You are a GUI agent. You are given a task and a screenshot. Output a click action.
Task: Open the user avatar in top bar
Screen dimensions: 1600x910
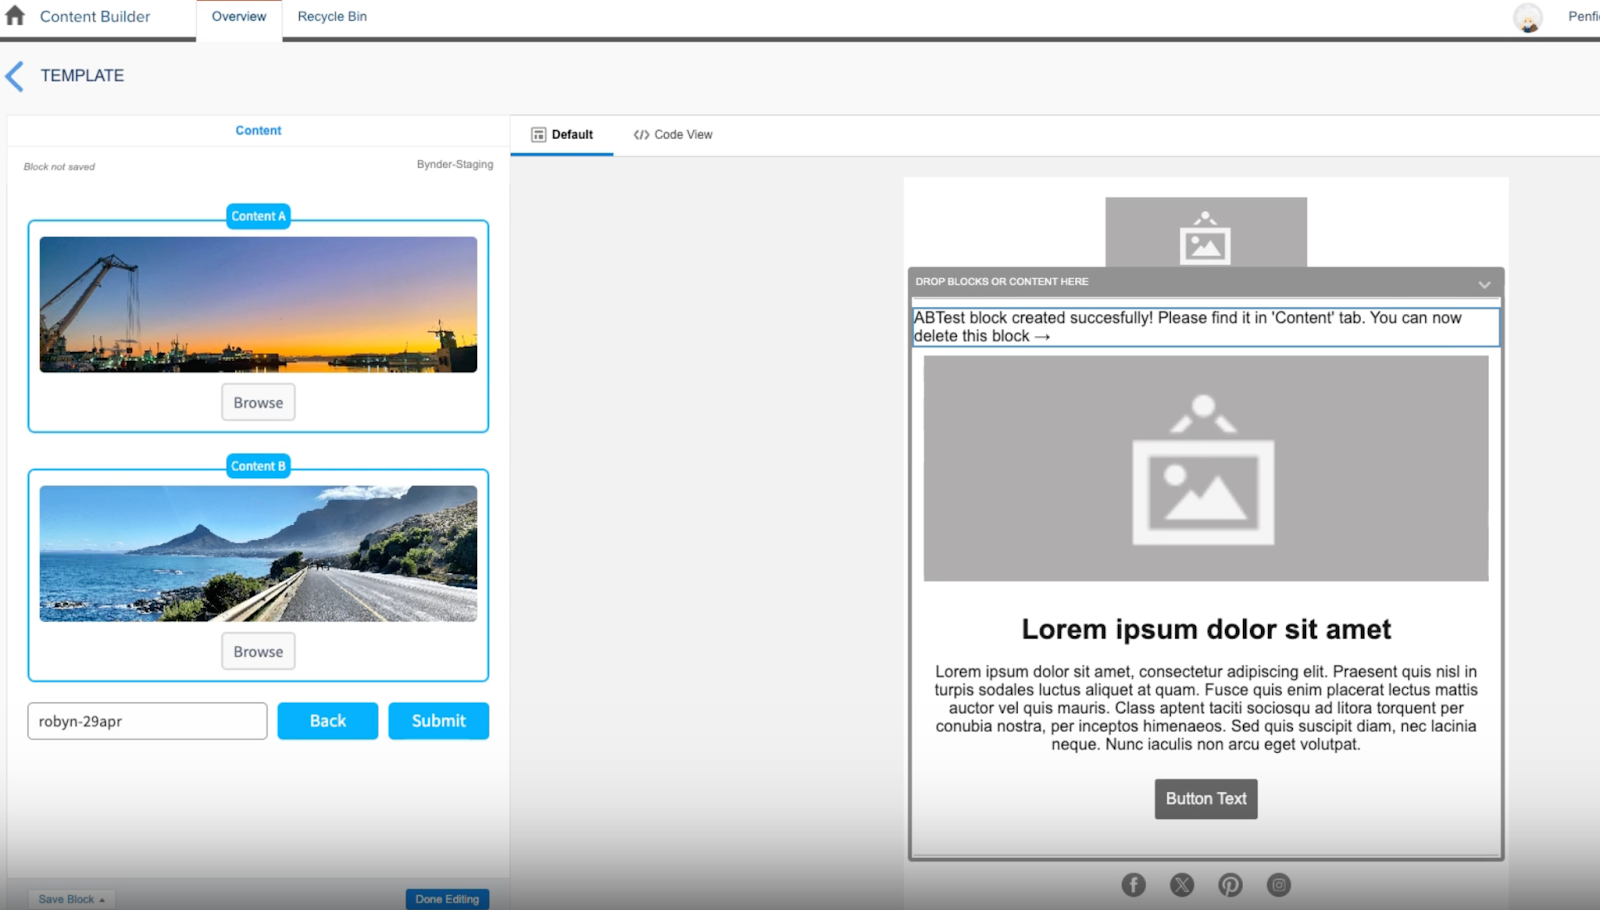tap(1527, 17)
